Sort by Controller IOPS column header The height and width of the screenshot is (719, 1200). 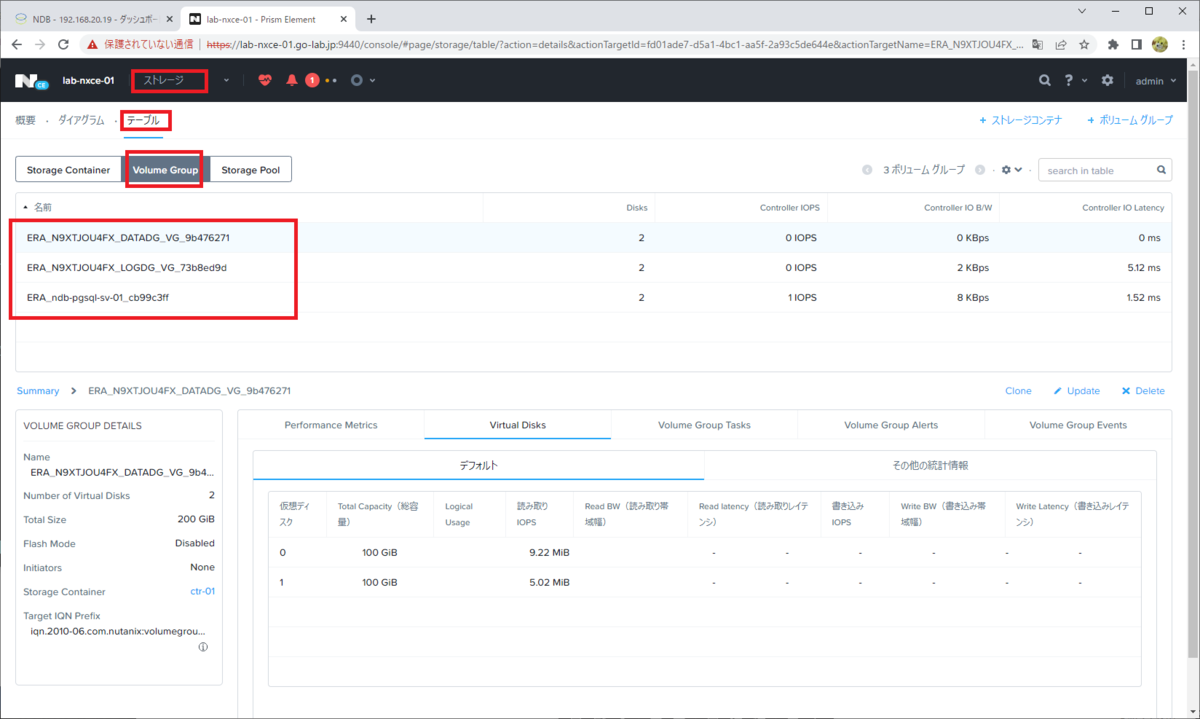point(789,208)
